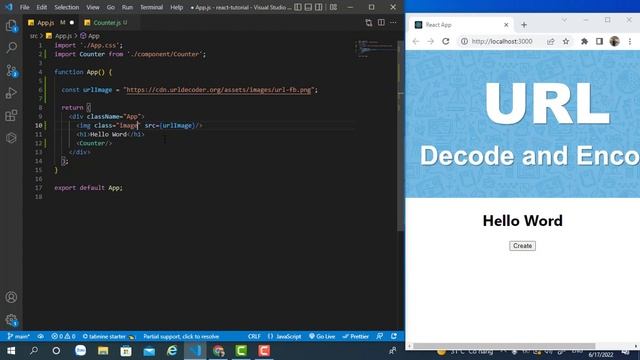Click the main branch indicator in the status bar

pyautogui.click(x=19, y=336)
